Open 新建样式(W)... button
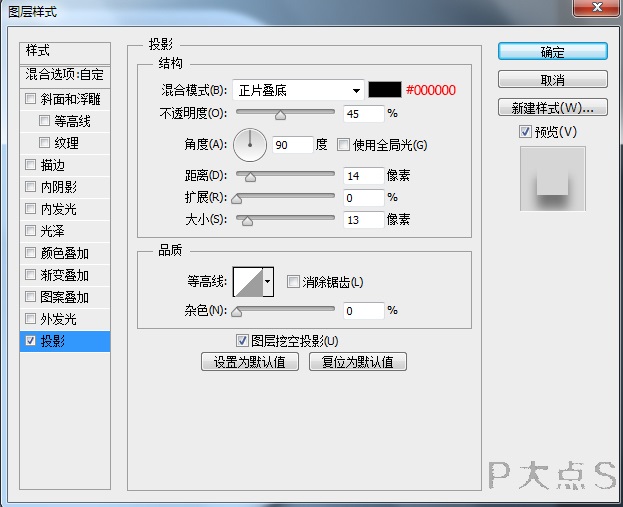Viewport: 623px width, 507px height. 553,107
